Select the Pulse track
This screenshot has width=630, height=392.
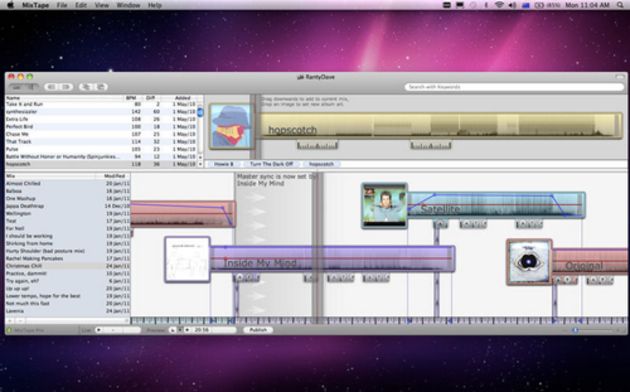101,149
